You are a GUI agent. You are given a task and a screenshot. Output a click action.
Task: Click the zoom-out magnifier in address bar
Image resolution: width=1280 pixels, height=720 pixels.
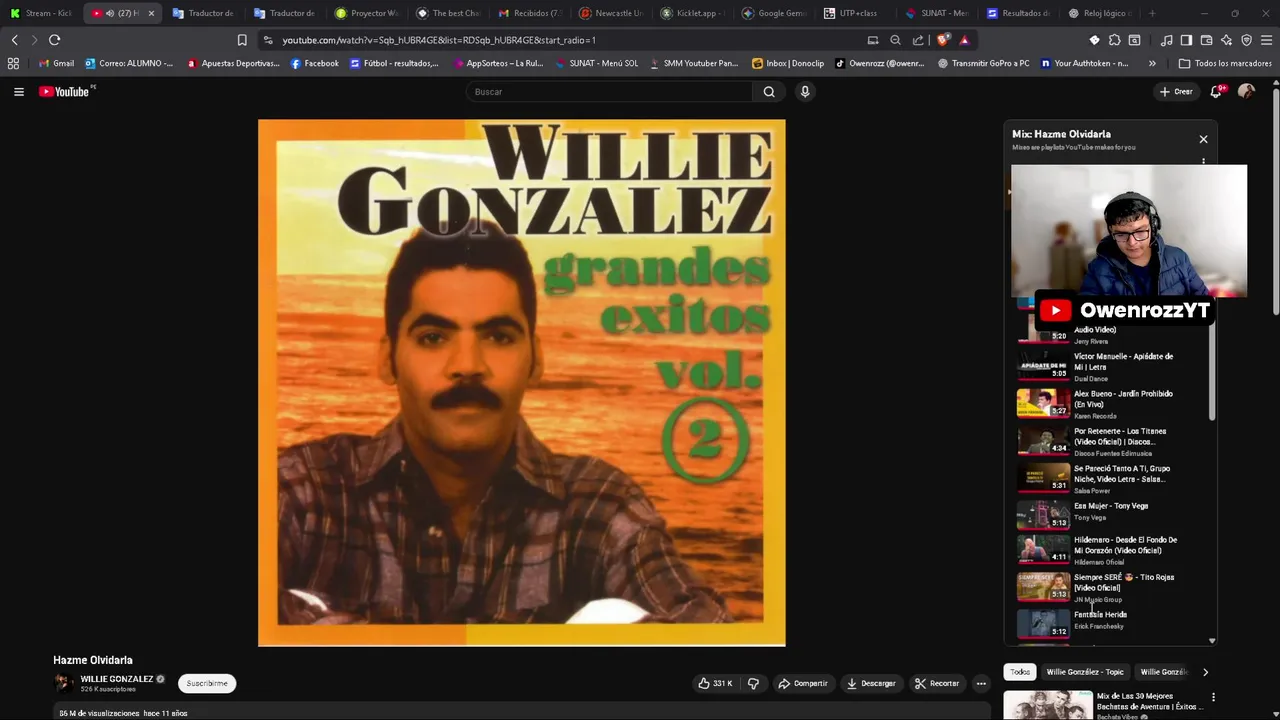(895, 40)
